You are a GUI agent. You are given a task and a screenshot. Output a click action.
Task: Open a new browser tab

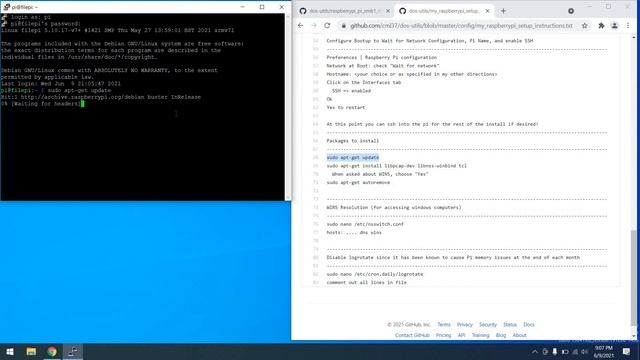tap(503, 11)
